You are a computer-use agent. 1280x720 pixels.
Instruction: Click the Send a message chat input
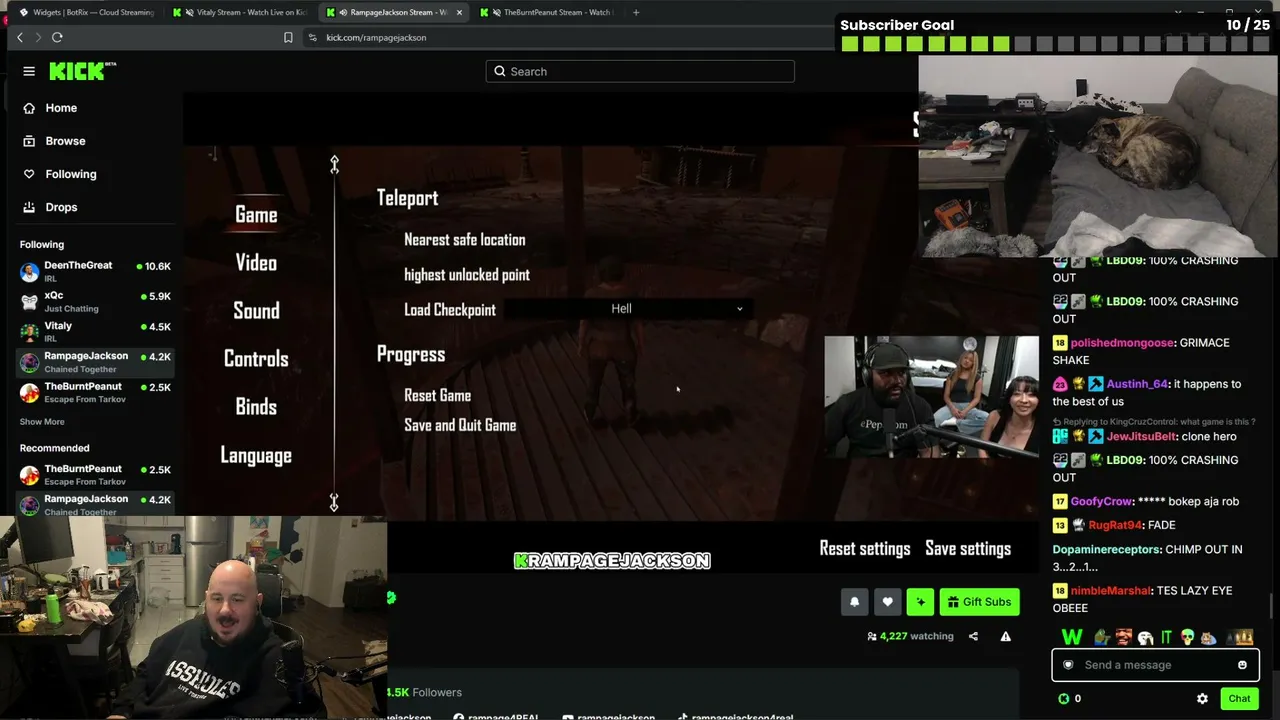click(x=1155, y=665)
